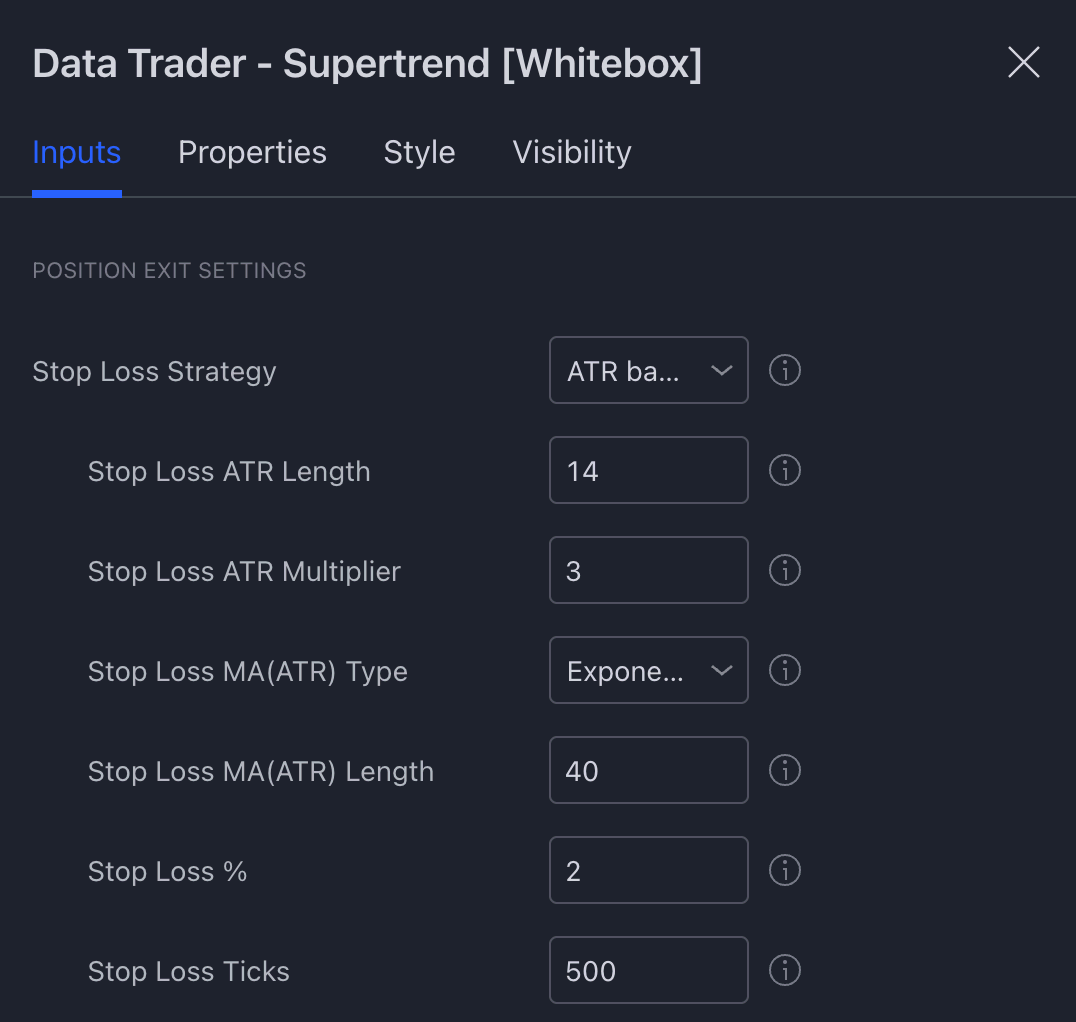Open the info tooltip for Stop Loss Strategy
The width and height of the screenshot is (1076, 1022).
[785, 370]
